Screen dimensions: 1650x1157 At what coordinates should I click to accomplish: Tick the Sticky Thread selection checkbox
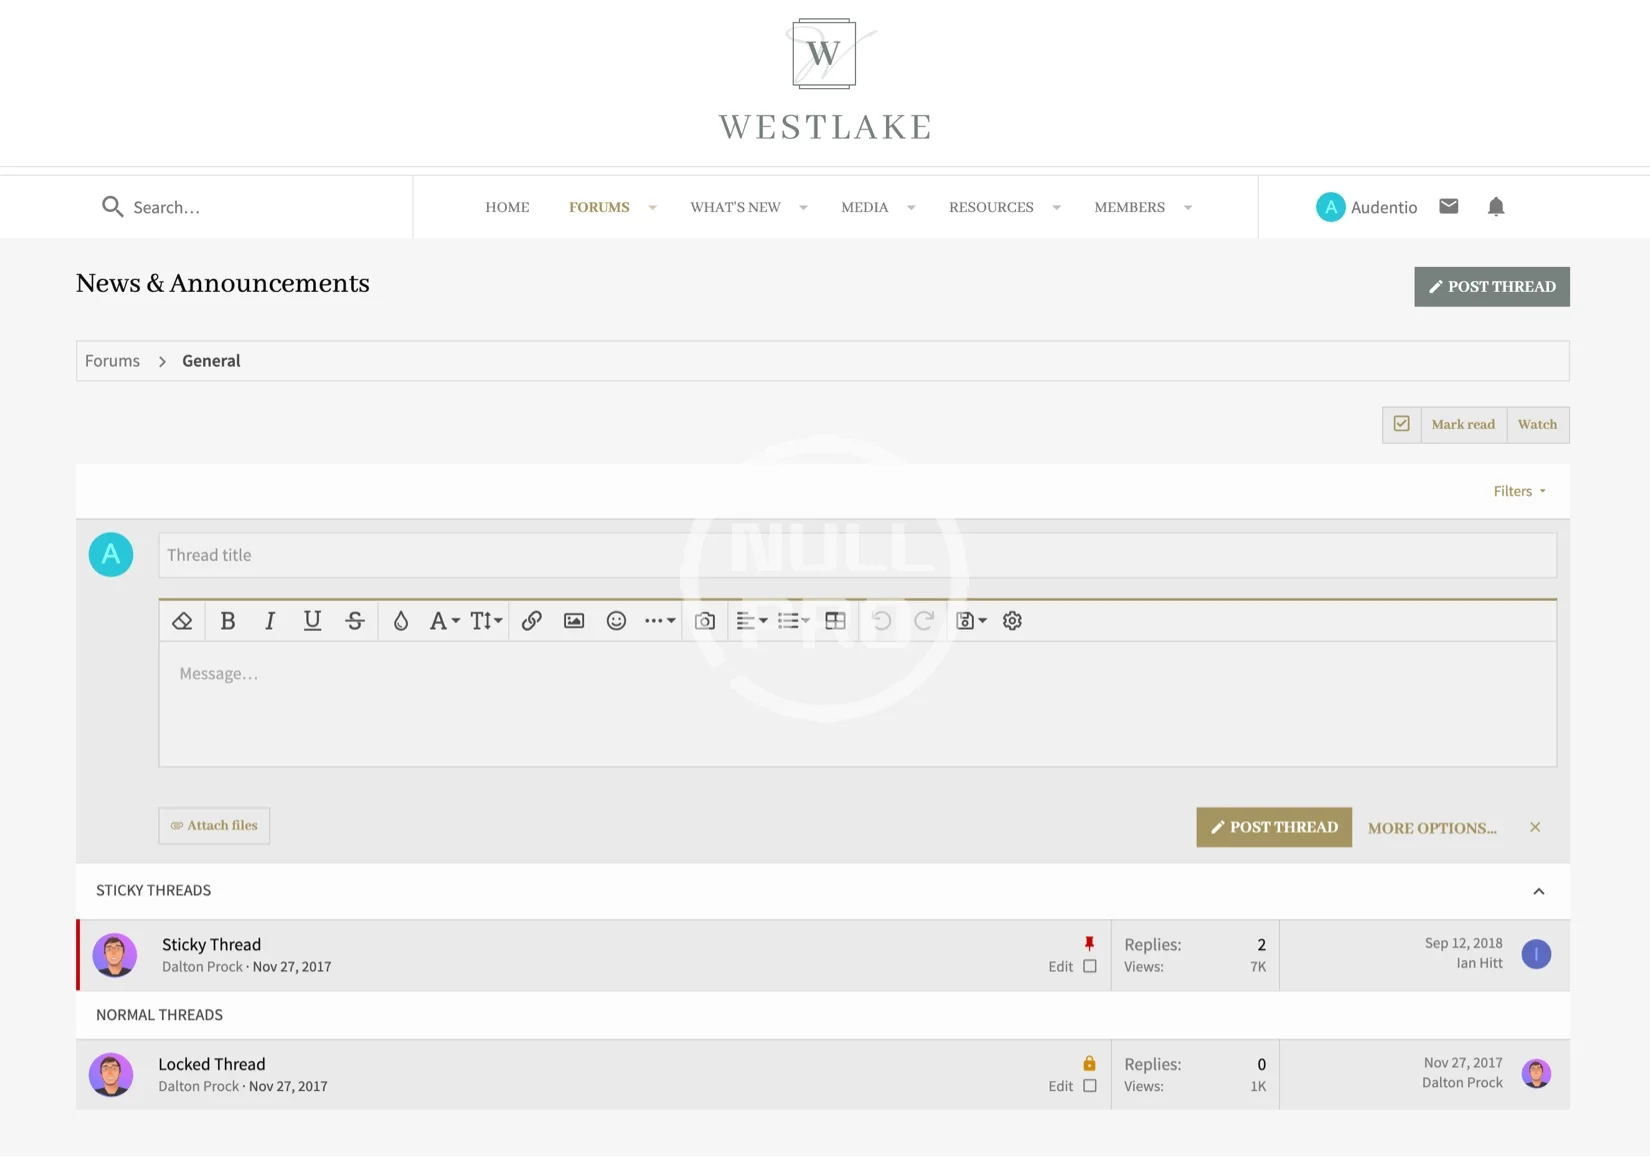[x=1090, y=967]
